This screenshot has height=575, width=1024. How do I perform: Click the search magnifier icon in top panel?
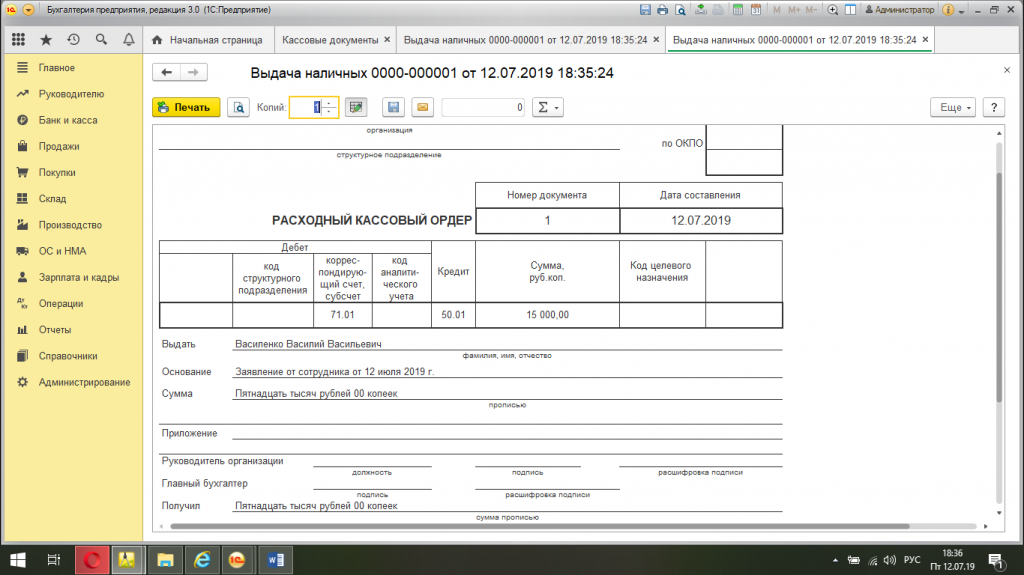pos(101,40)
